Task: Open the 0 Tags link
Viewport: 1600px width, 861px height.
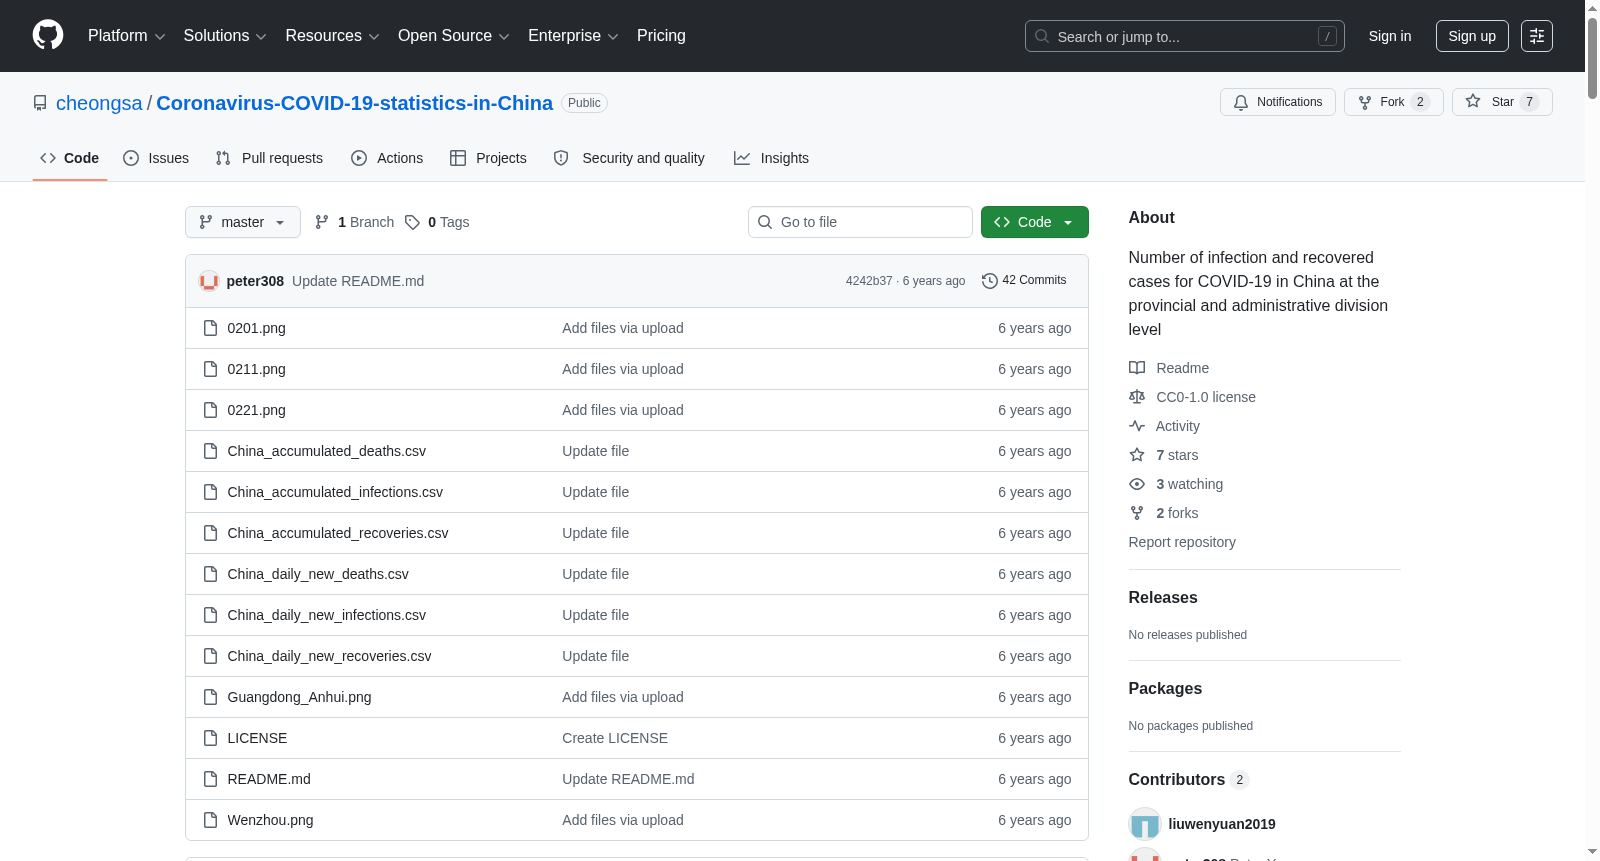Action: click(x=437, y=222)
